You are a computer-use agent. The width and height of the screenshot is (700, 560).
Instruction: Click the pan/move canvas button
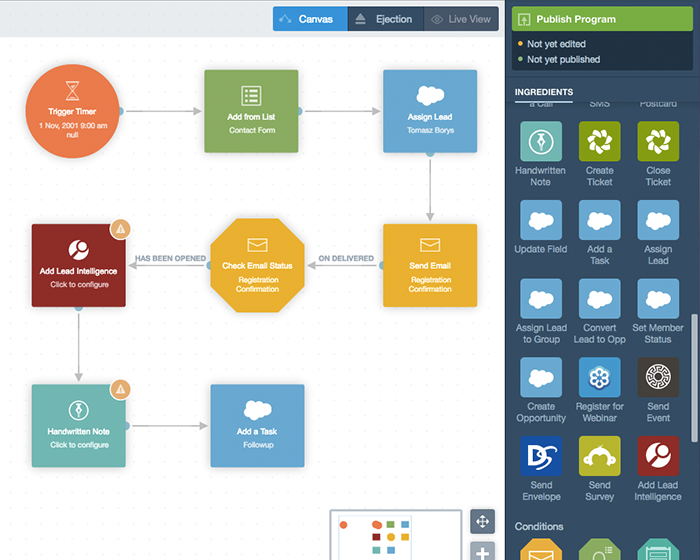483,521
